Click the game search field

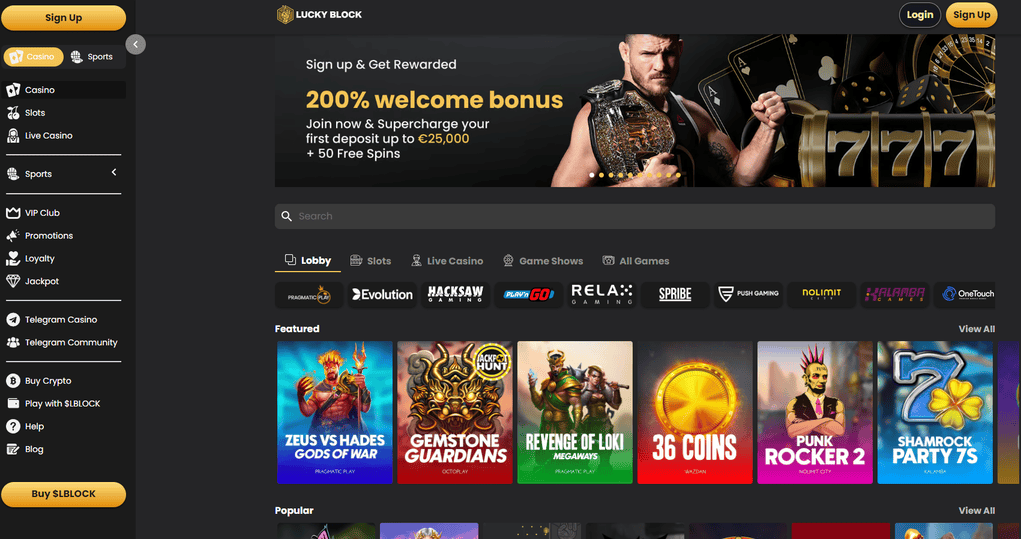coord(635,216)
